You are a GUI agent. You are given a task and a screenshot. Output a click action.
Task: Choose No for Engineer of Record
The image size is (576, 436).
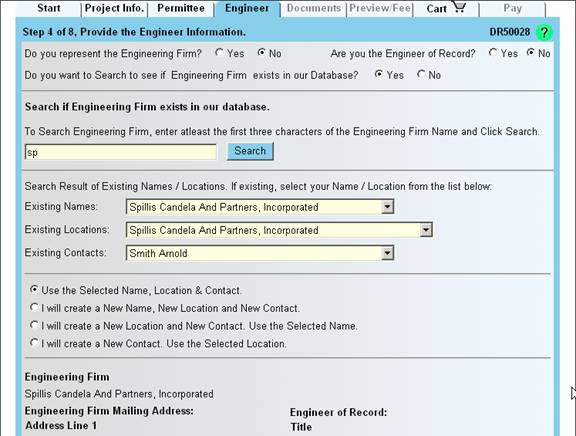pyautogui.click(x=530, y=53)
